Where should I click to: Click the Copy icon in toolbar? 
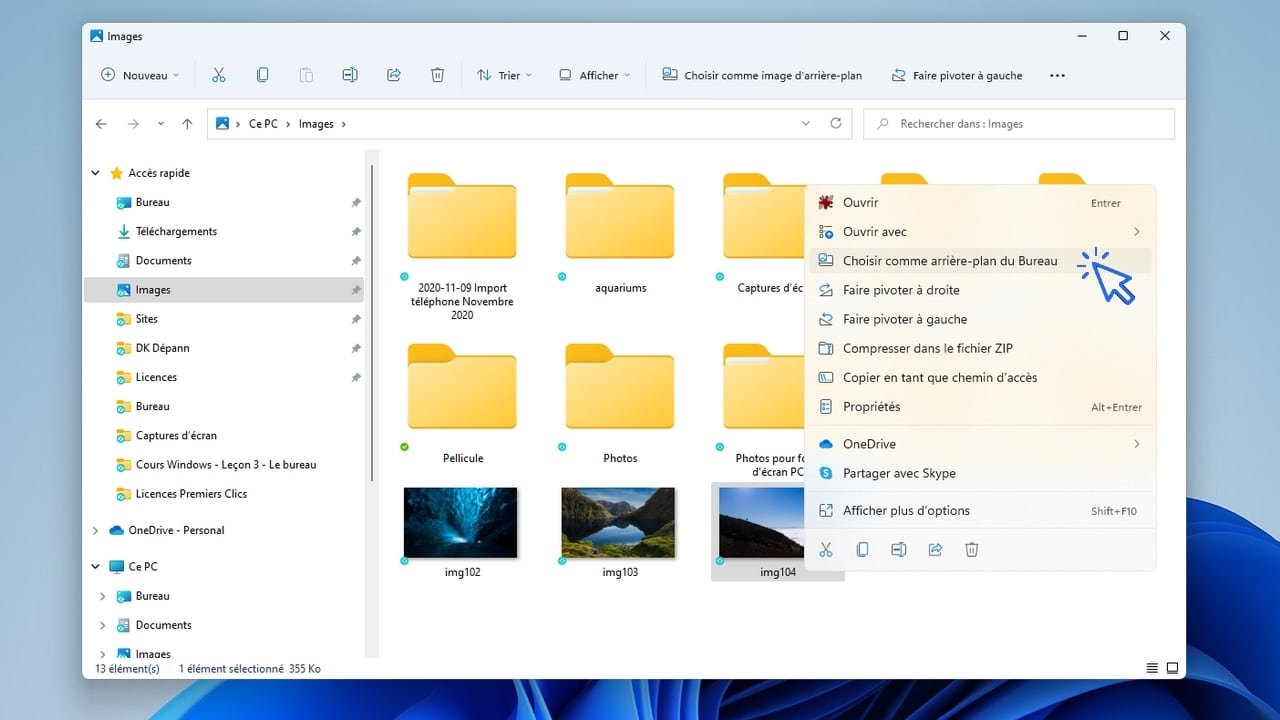point(262,75)
